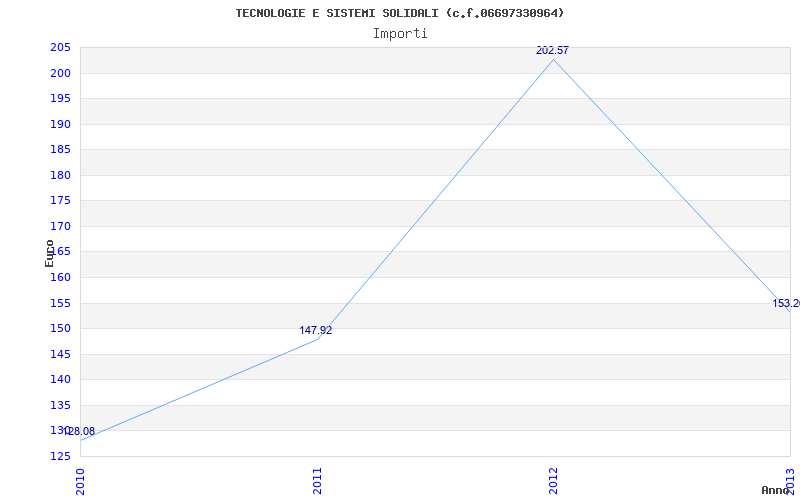Click the 175 y-axis value
This screenshot has height=500, width=800.
click(60, 201)
